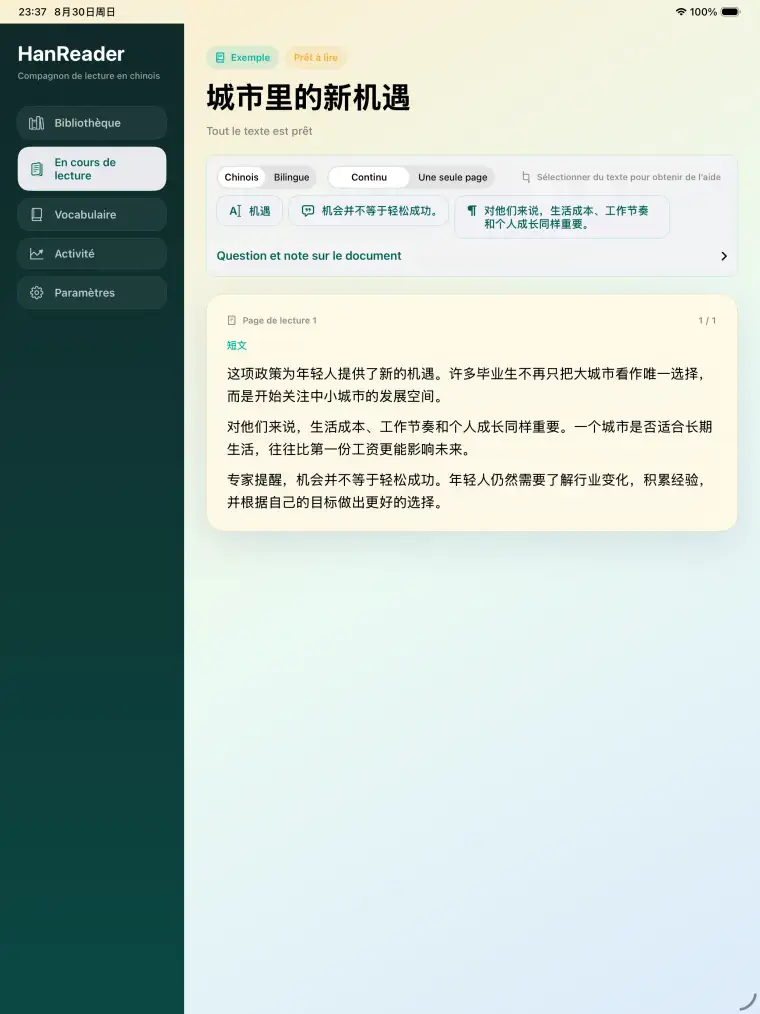Click the speech bubble icon on sentence chip

coord(308,211)
